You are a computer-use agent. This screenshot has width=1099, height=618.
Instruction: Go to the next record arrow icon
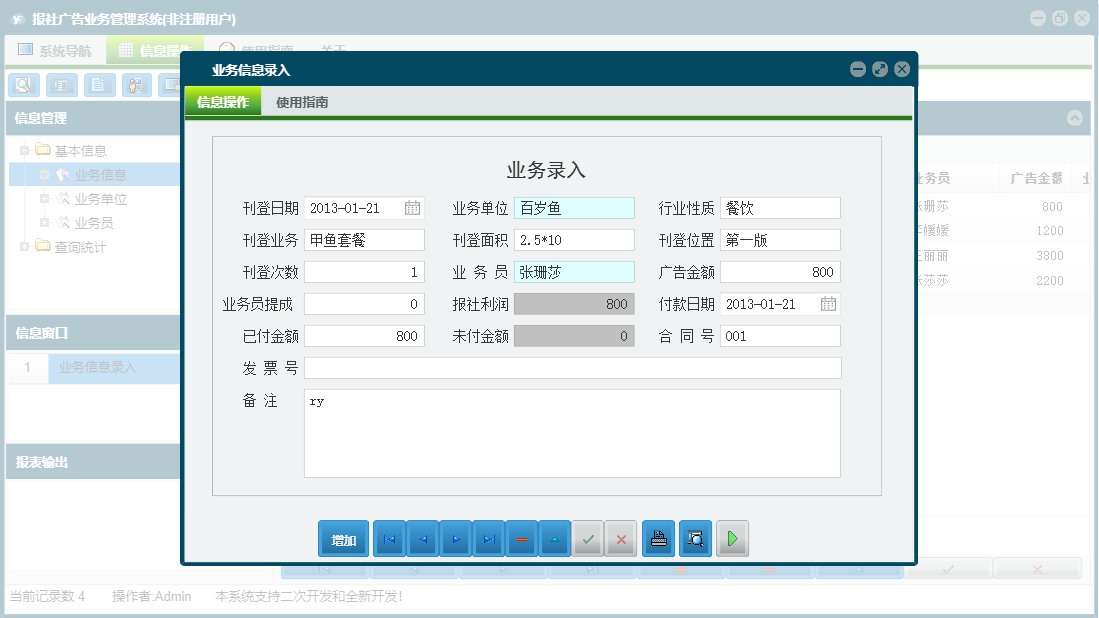(455, 538)
